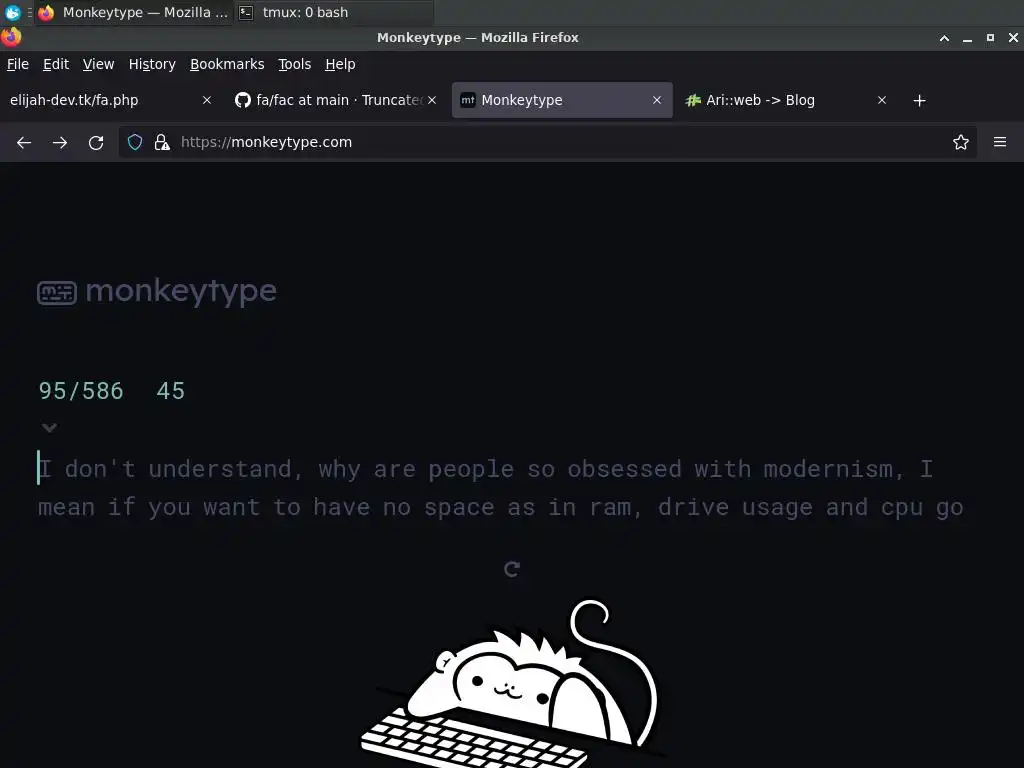This screenshot has height=768, width=1024.
Task: Restart the typing test with the restart icon
Action: [512, 569]
